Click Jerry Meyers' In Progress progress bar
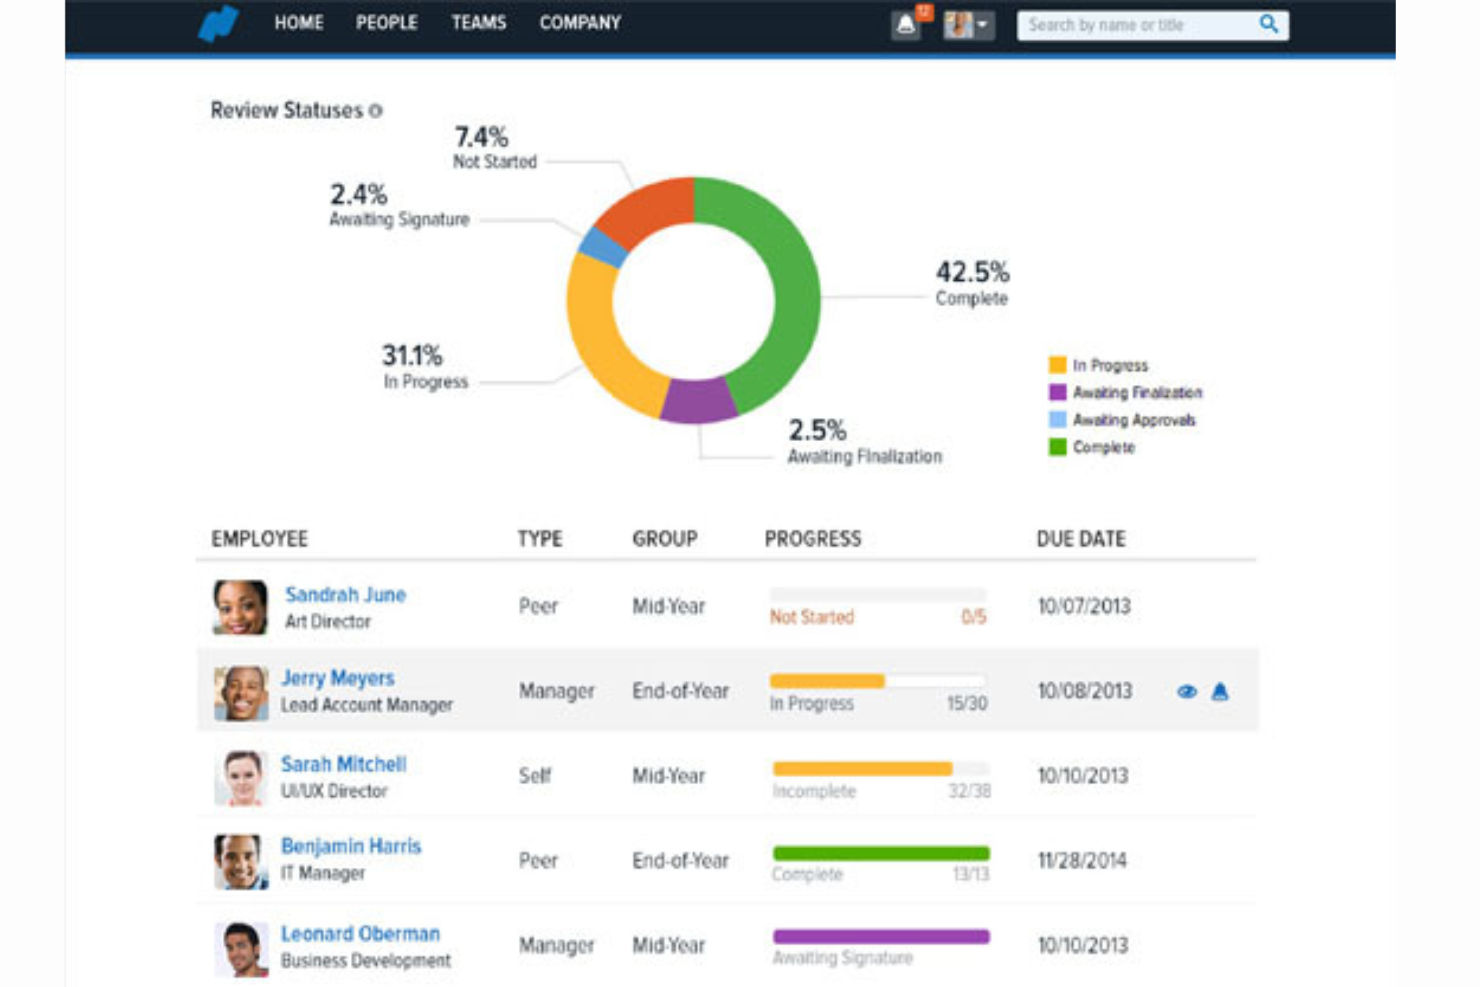Screen dimensions: 1480x987 878,680
